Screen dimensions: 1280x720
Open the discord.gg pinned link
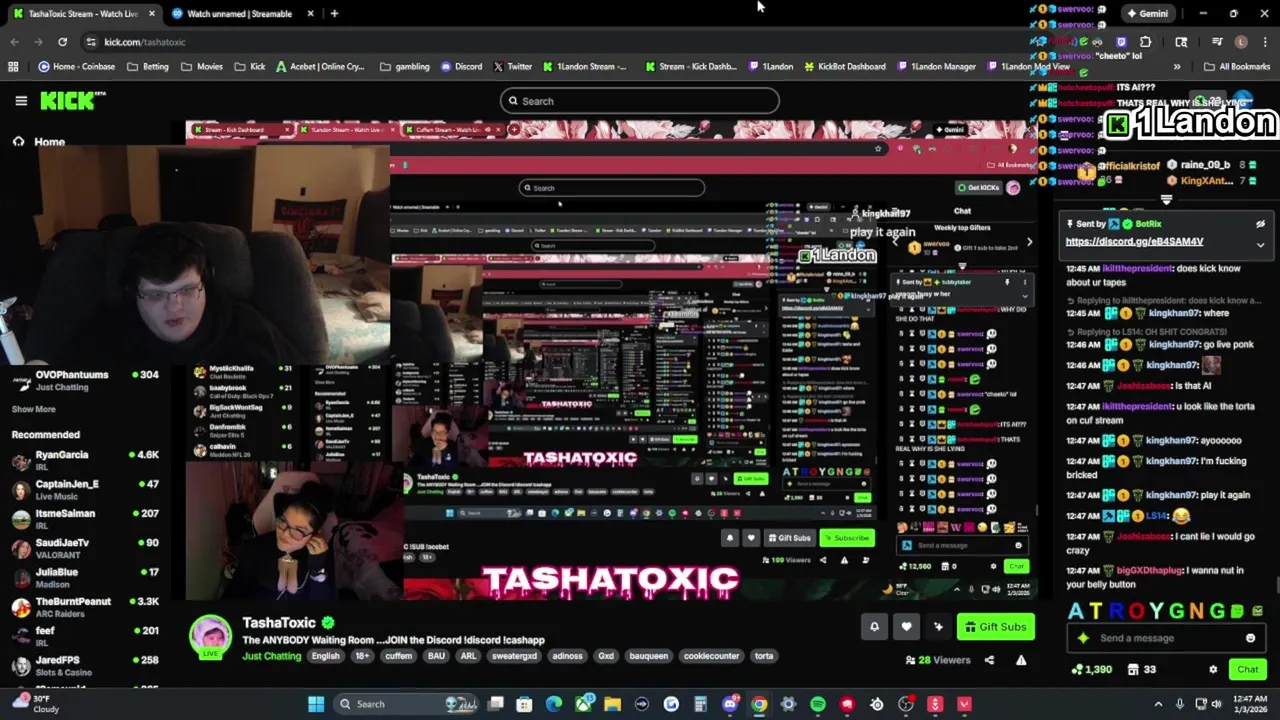(1134, 241)
